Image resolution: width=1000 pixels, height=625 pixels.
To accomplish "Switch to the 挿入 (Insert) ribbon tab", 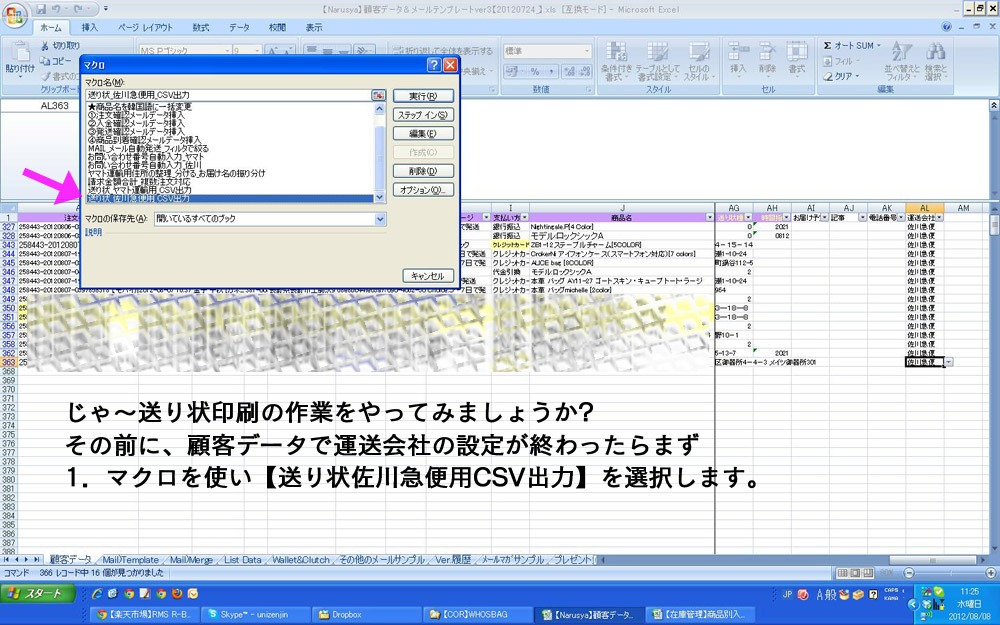I will (89, 27).
